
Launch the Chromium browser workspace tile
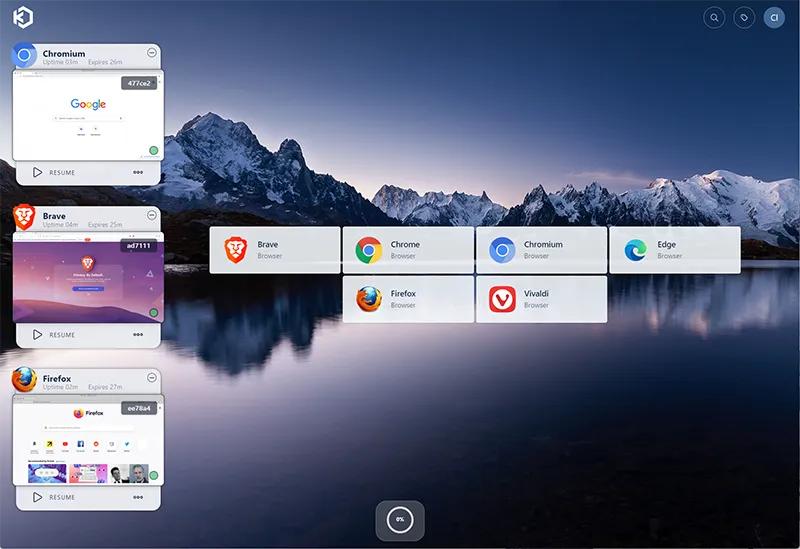(x=541, y=250)
